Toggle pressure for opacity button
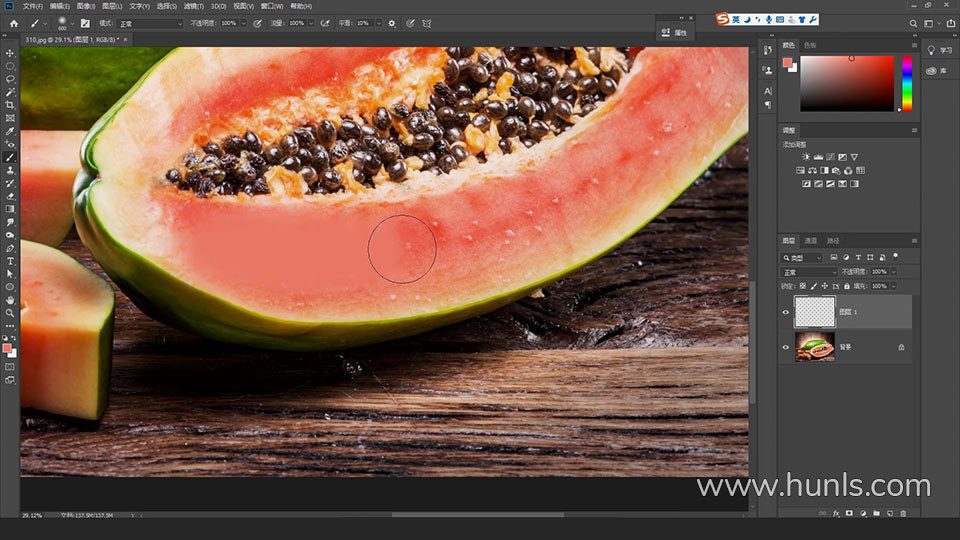Viewport: 960px width, 540px height. pyautogui.click(x=257, y=23)
